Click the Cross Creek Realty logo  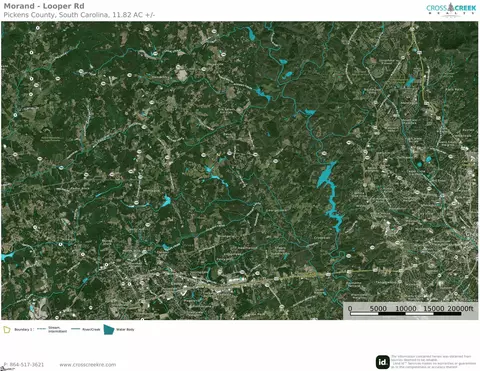[x=451, y=9]
